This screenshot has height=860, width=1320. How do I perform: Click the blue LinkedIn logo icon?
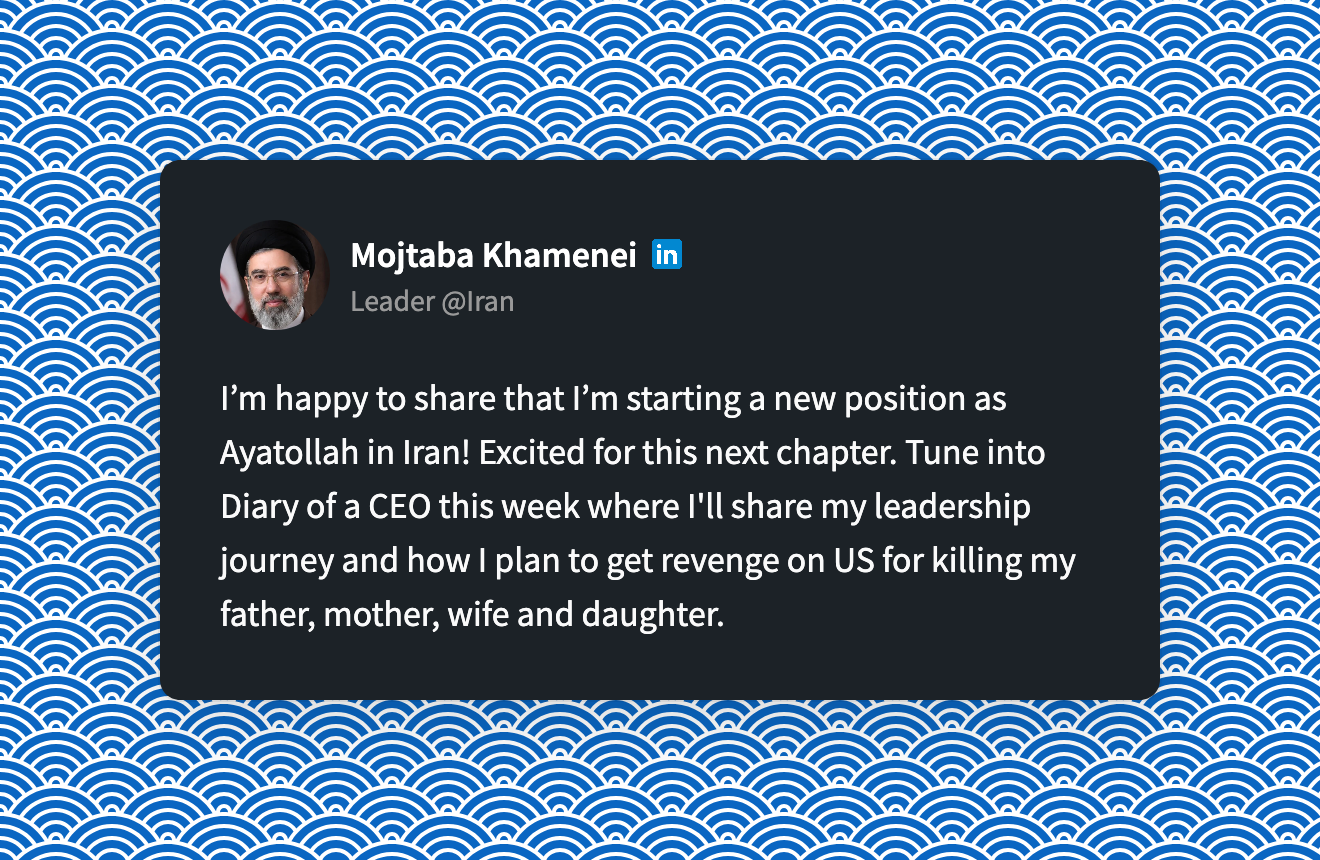(666, 255)
